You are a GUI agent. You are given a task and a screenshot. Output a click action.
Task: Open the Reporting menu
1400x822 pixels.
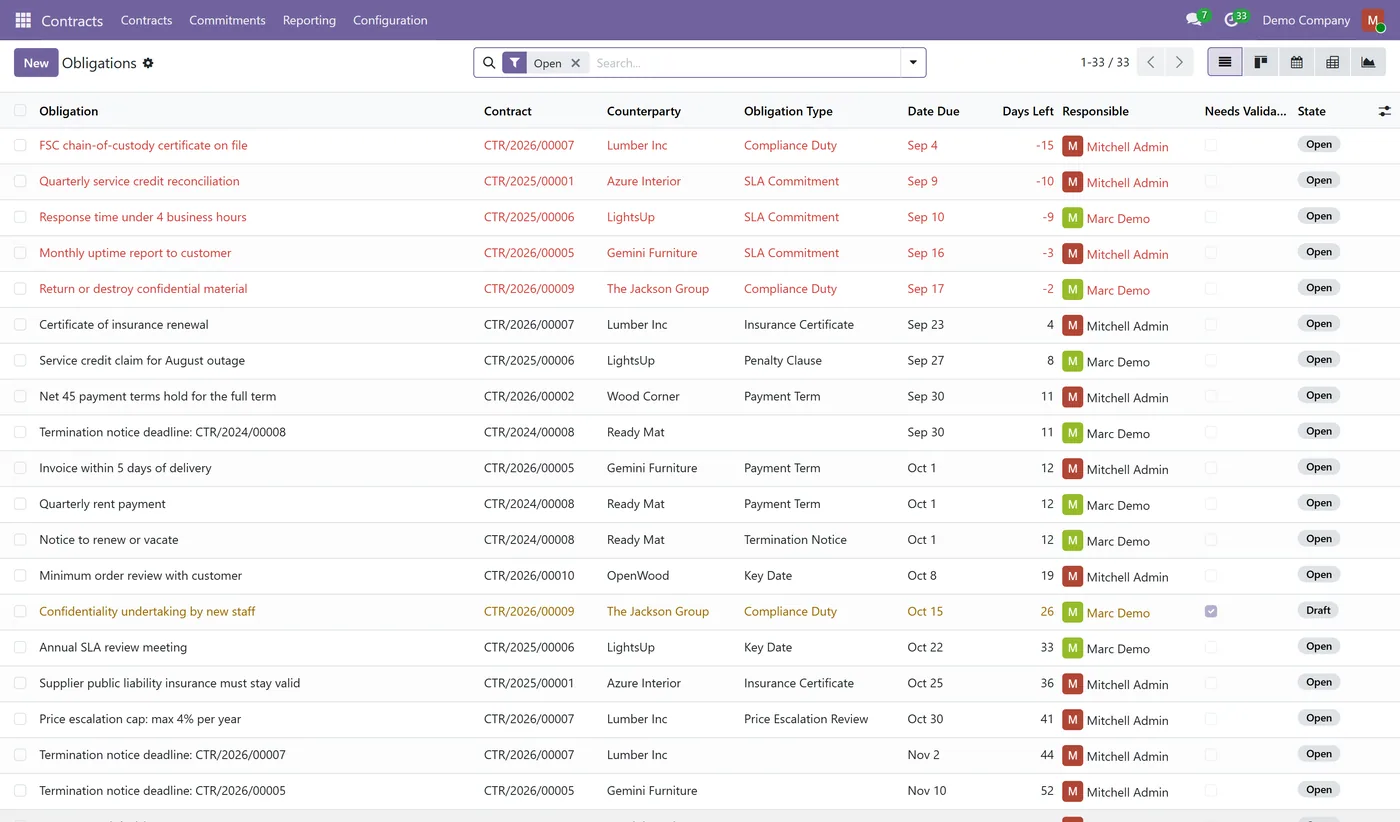[309, 20]
